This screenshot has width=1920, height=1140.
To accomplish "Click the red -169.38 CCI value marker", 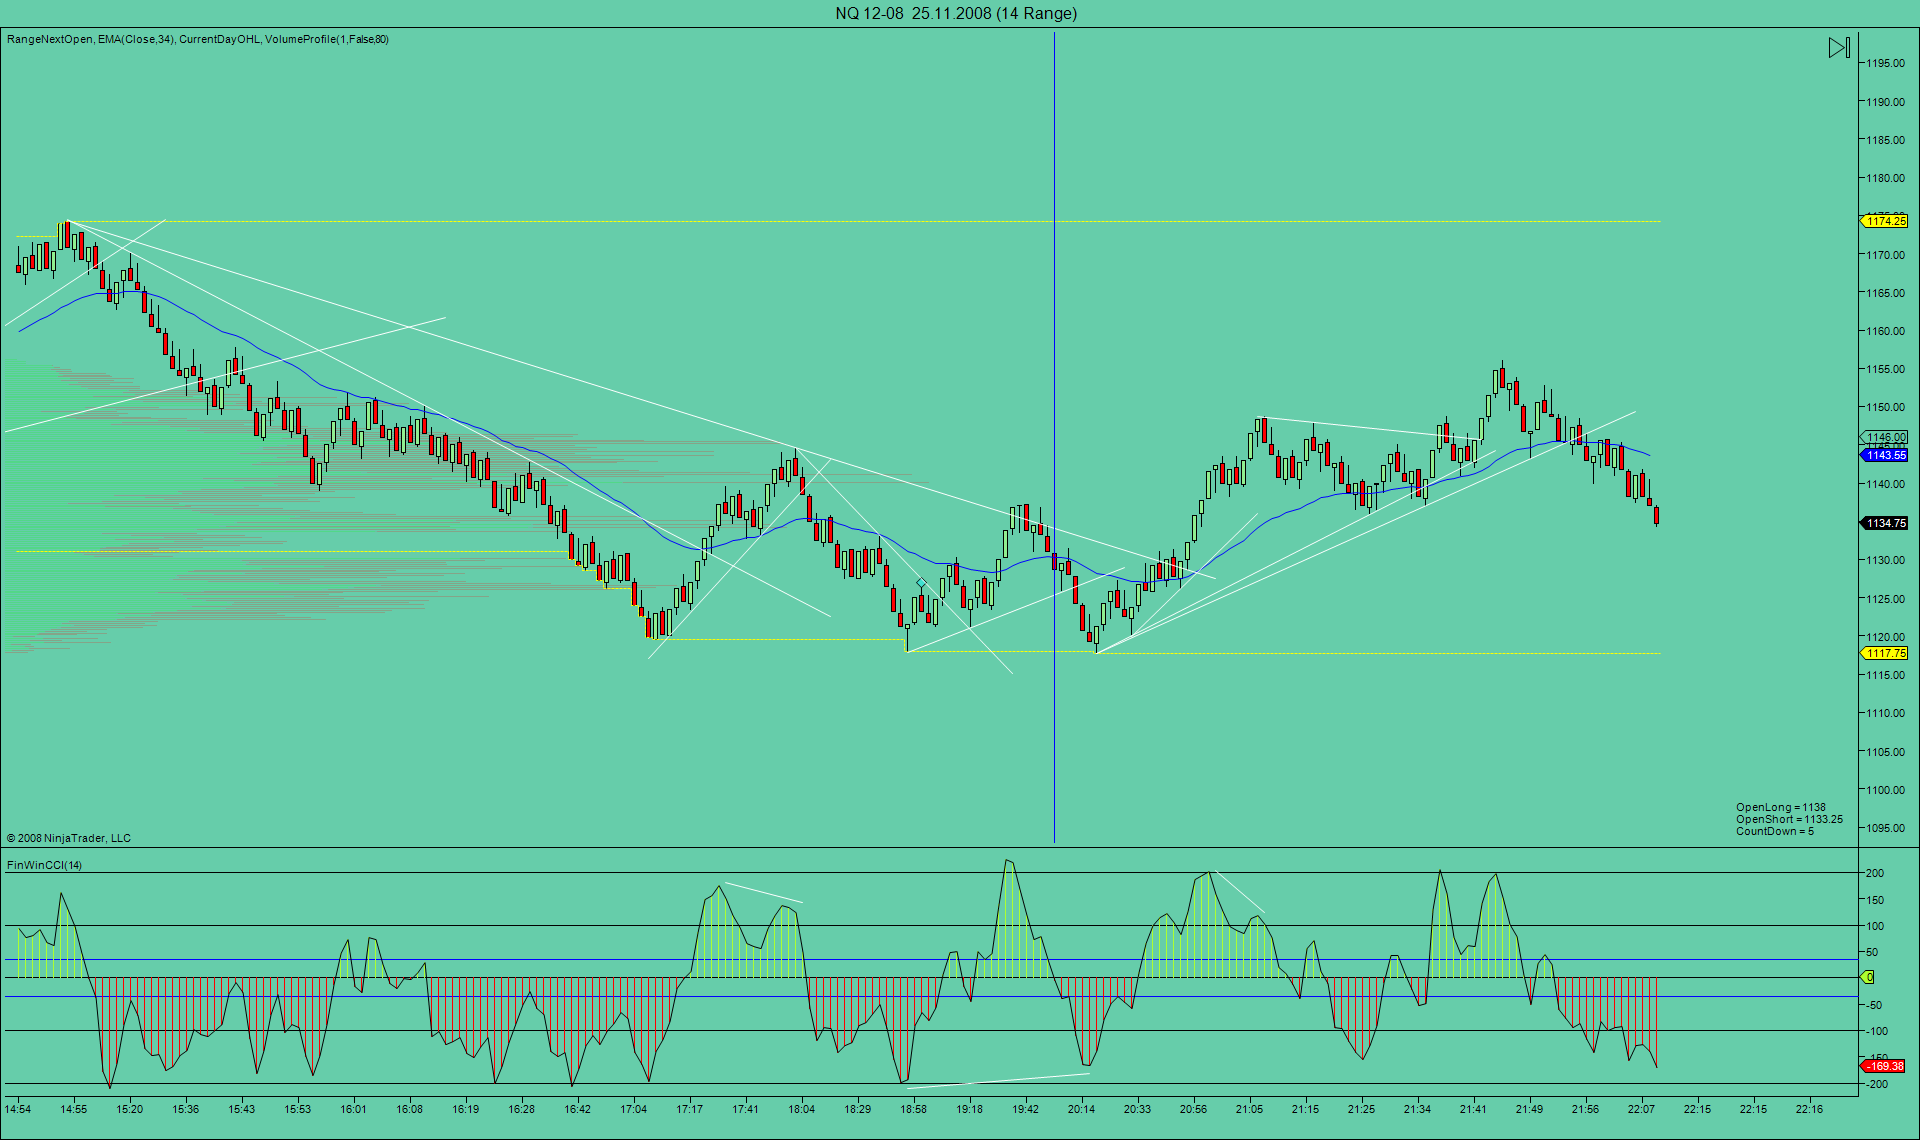I will [x=1885, y=1066].
